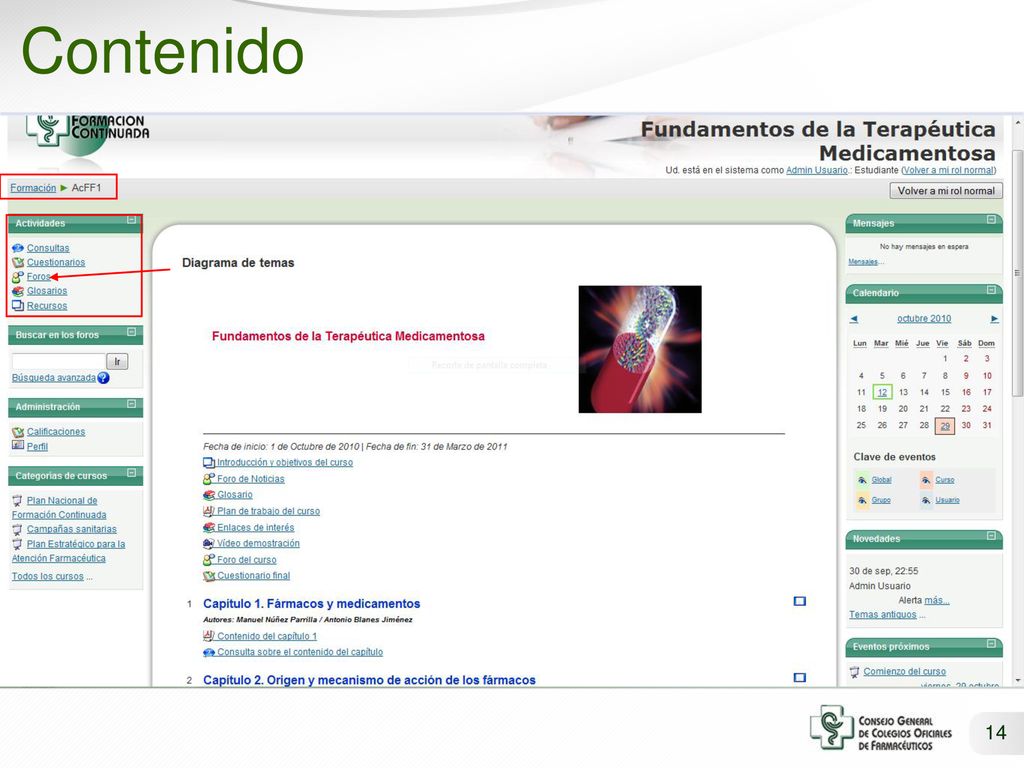Open the octubre 2010 calendar link
The image size is (1024, 768).
click(x=923, y=319)
